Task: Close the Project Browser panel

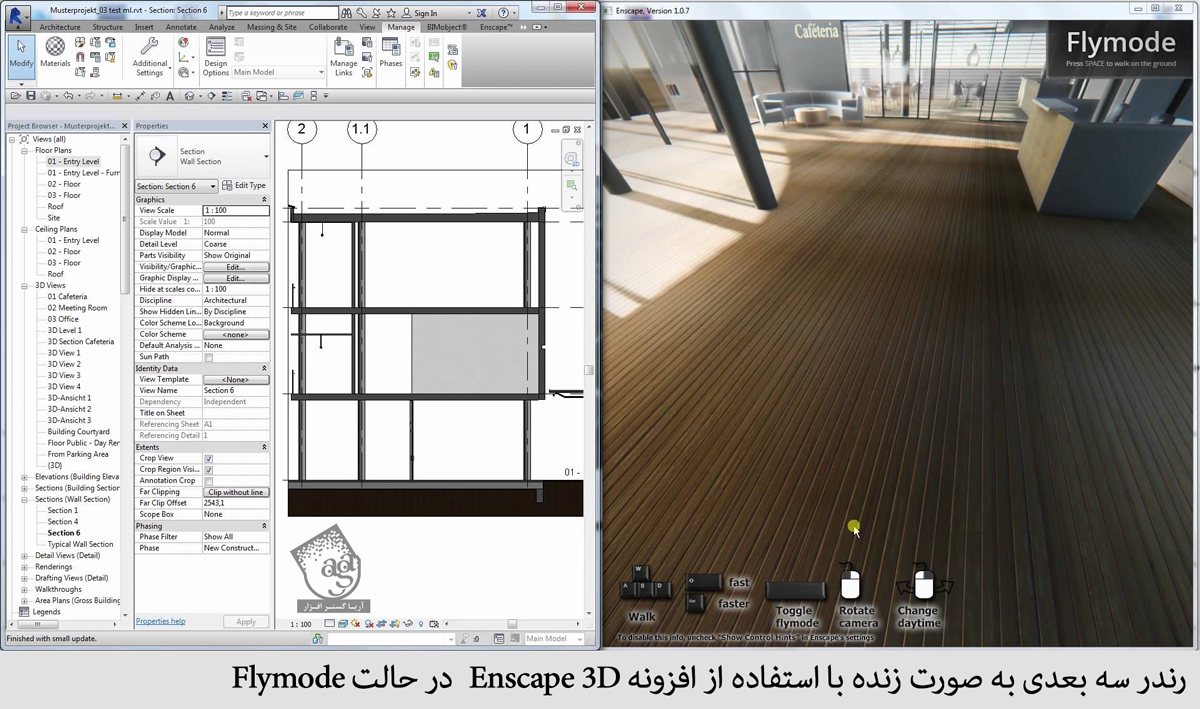Action: click(124, 126)
